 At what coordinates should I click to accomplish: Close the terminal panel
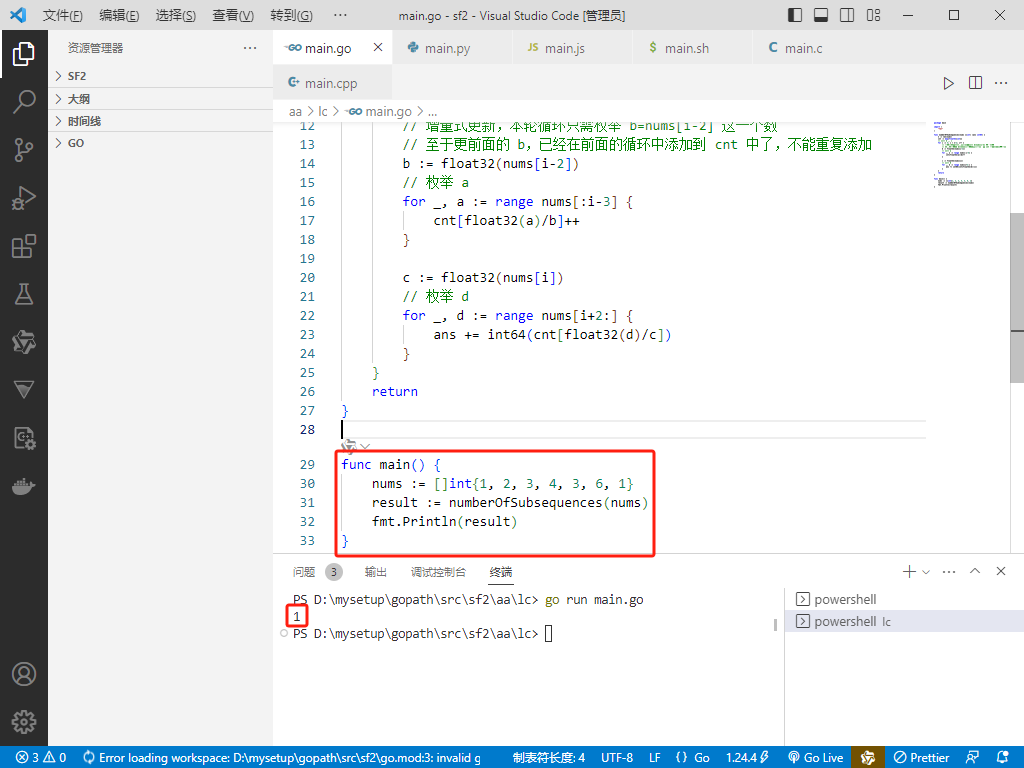1001,571
